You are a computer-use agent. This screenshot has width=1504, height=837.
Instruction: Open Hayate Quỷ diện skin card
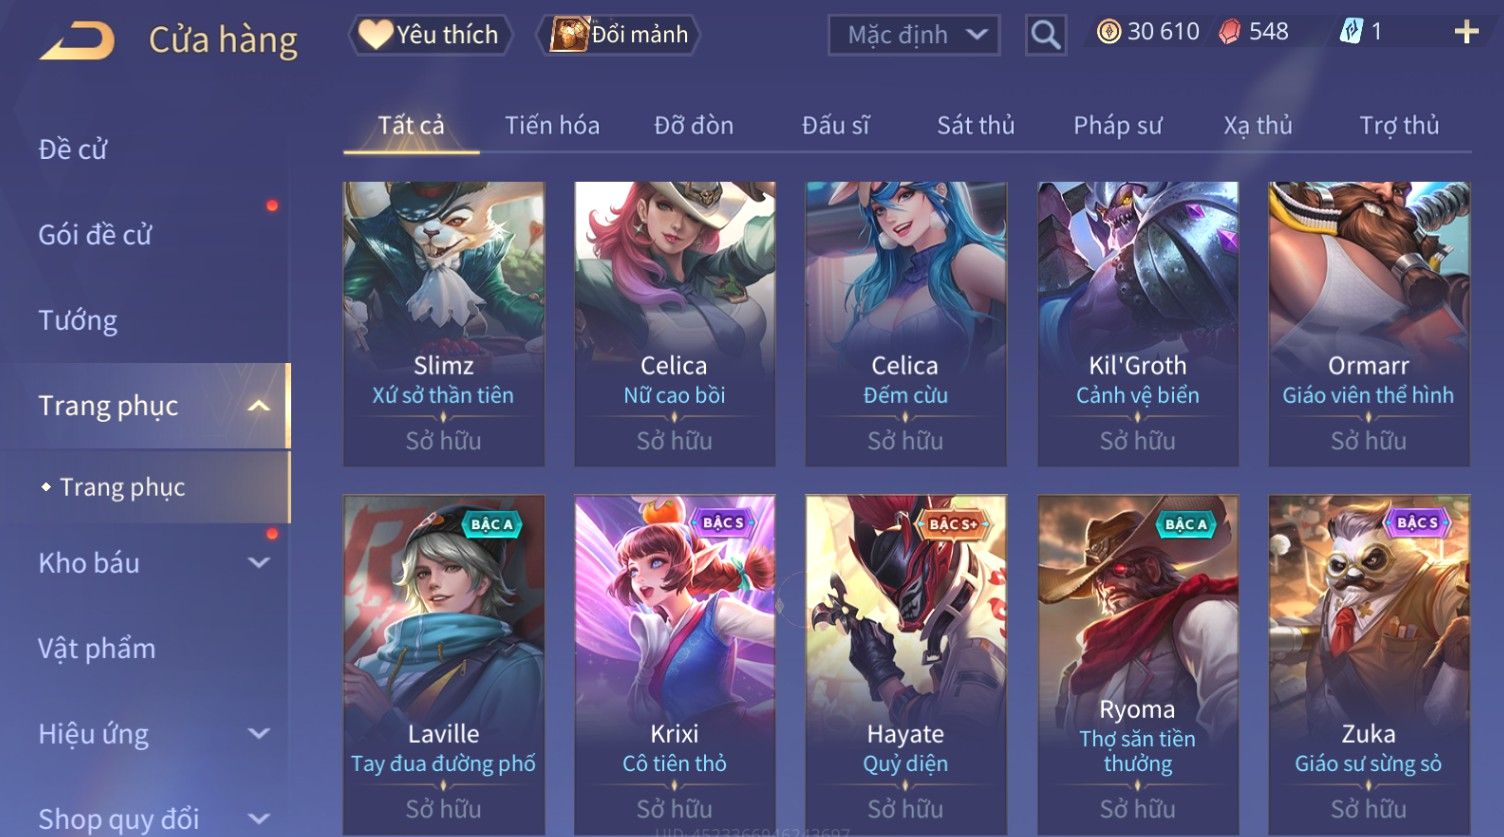(x=906, y=664)
